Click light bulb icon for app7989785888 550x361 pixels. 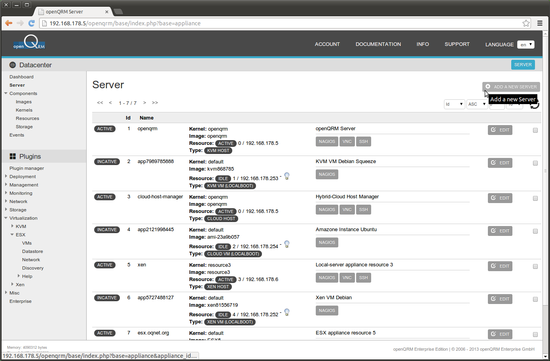pos(287,176)
